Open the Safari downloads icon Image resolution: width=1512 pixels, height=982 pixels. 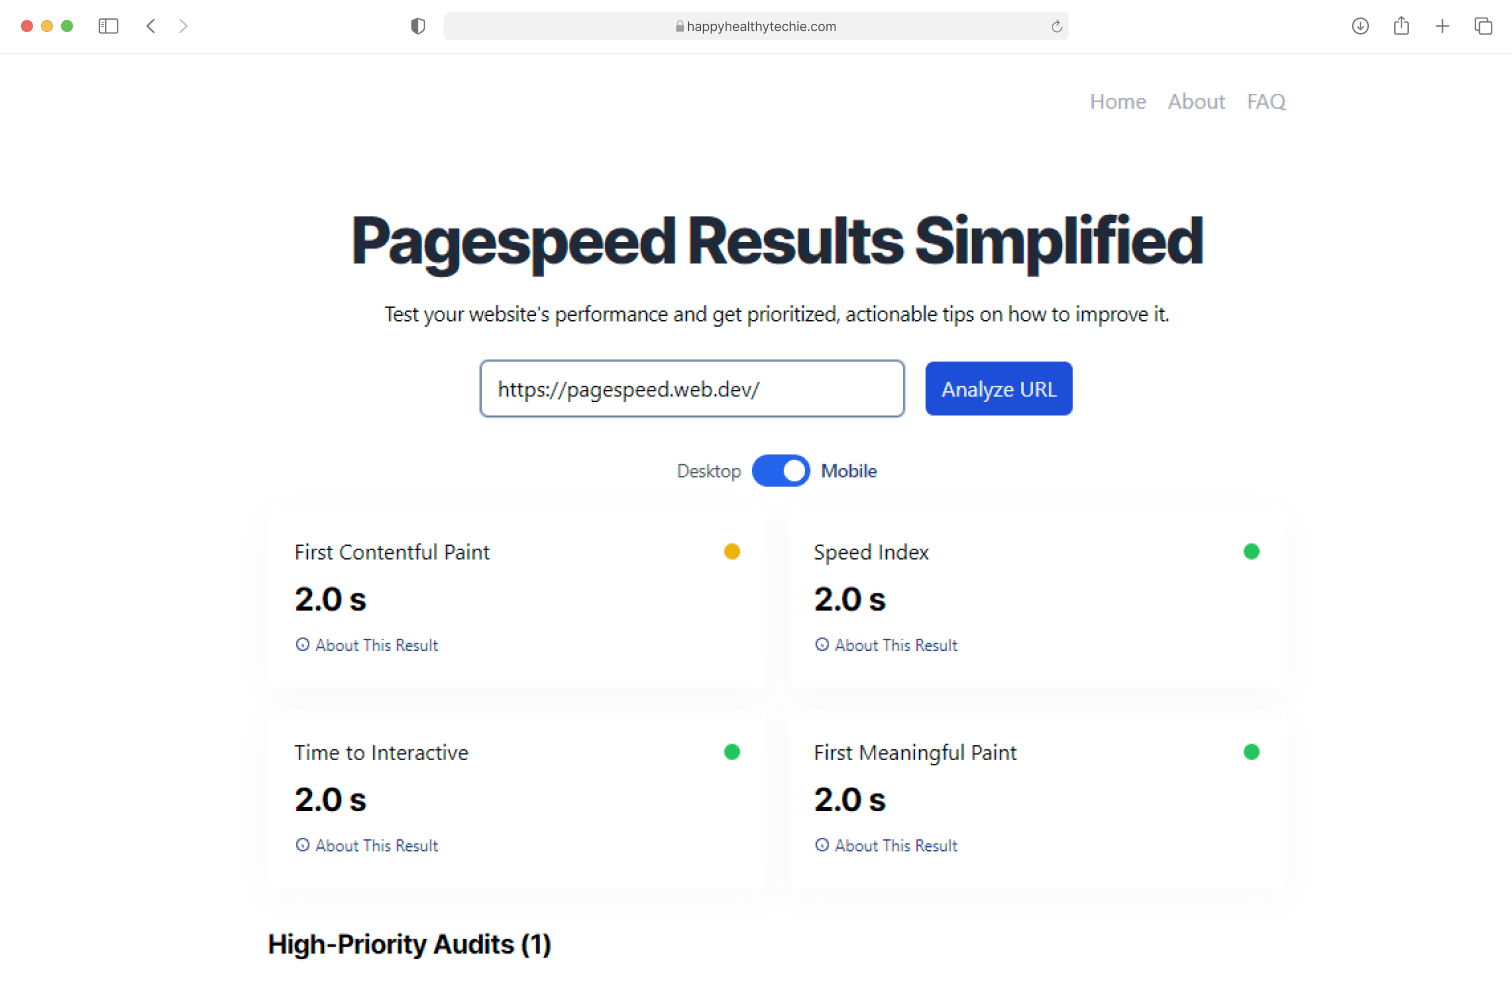click(x=1360, y=26)
